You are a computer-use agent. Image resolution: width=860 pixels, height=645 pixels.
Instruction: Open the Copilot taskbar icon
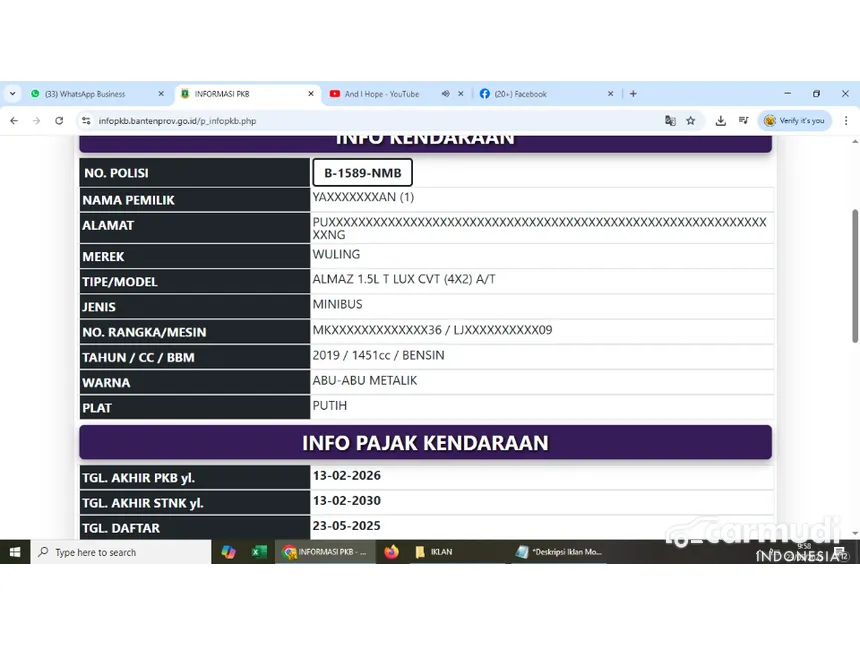tap(228, 552)
